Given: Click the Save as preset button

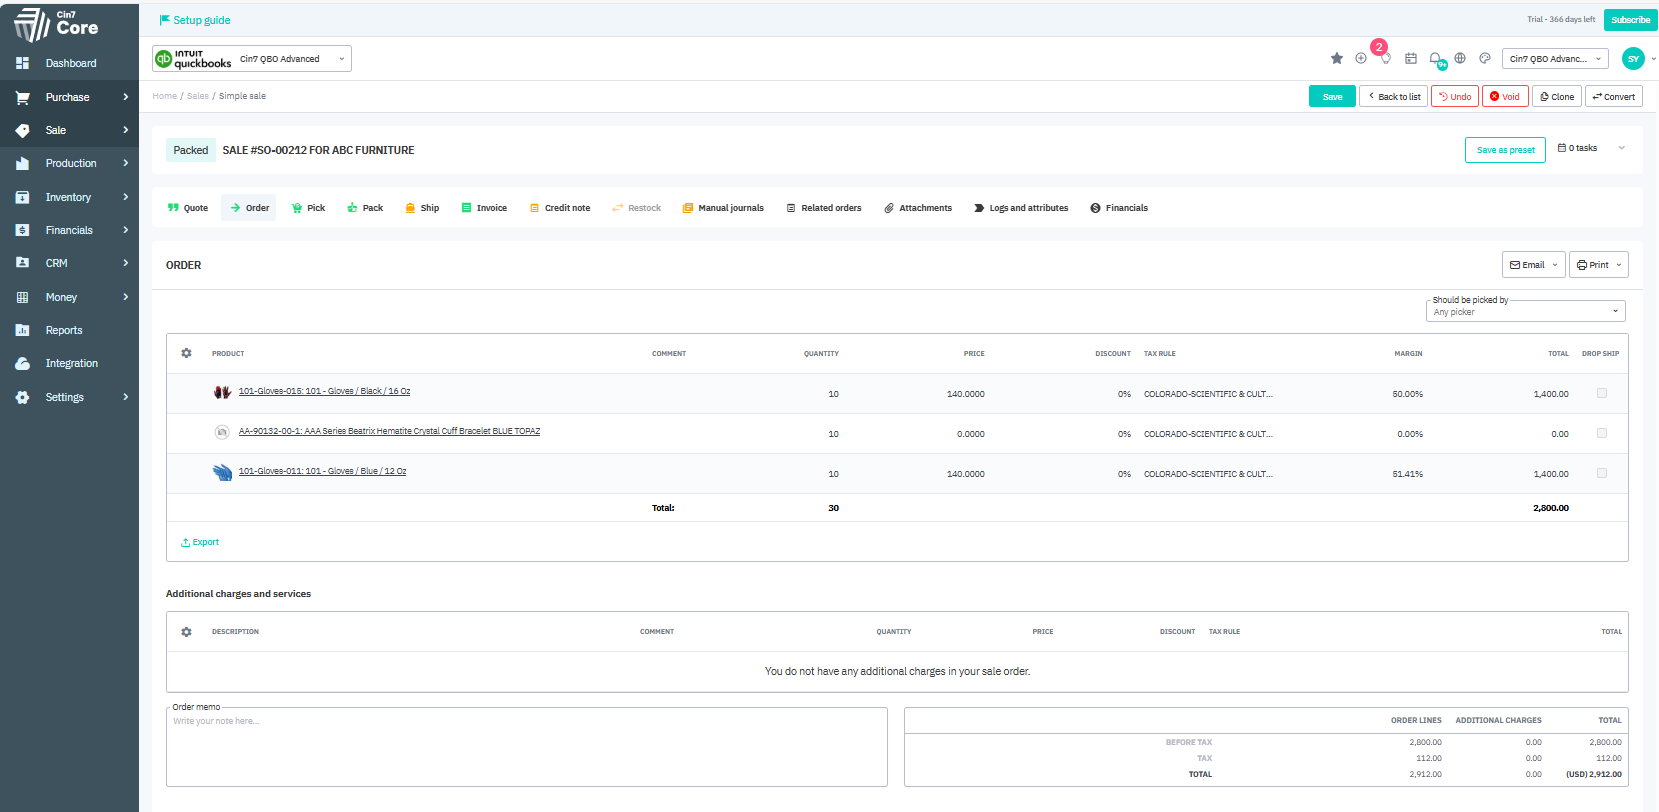Looking at the screenshot, I should pyautogui.click(x=1505, y=150).
